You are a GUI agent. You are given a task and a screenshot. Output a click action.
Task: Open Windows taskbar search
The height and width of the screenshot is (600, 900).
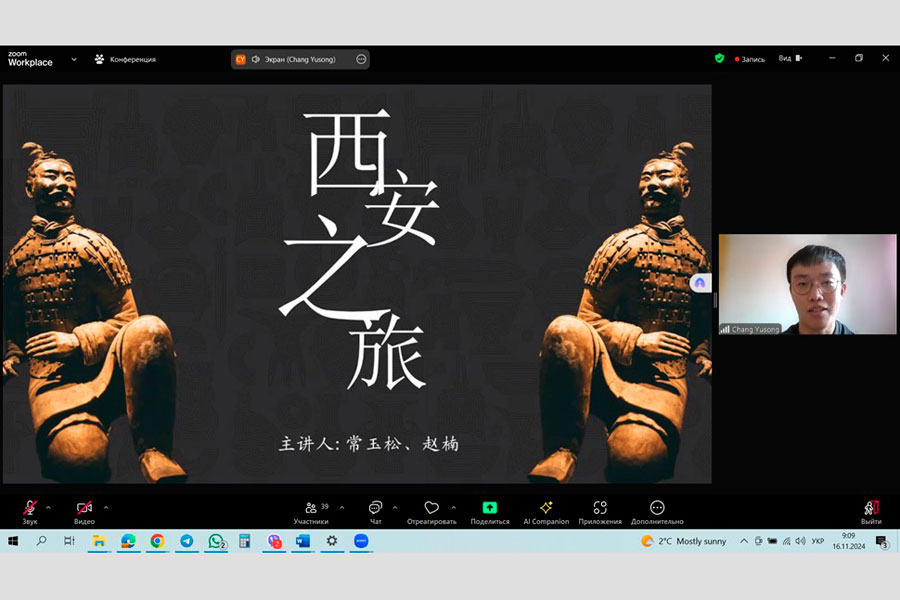click(x=41, y=541)
